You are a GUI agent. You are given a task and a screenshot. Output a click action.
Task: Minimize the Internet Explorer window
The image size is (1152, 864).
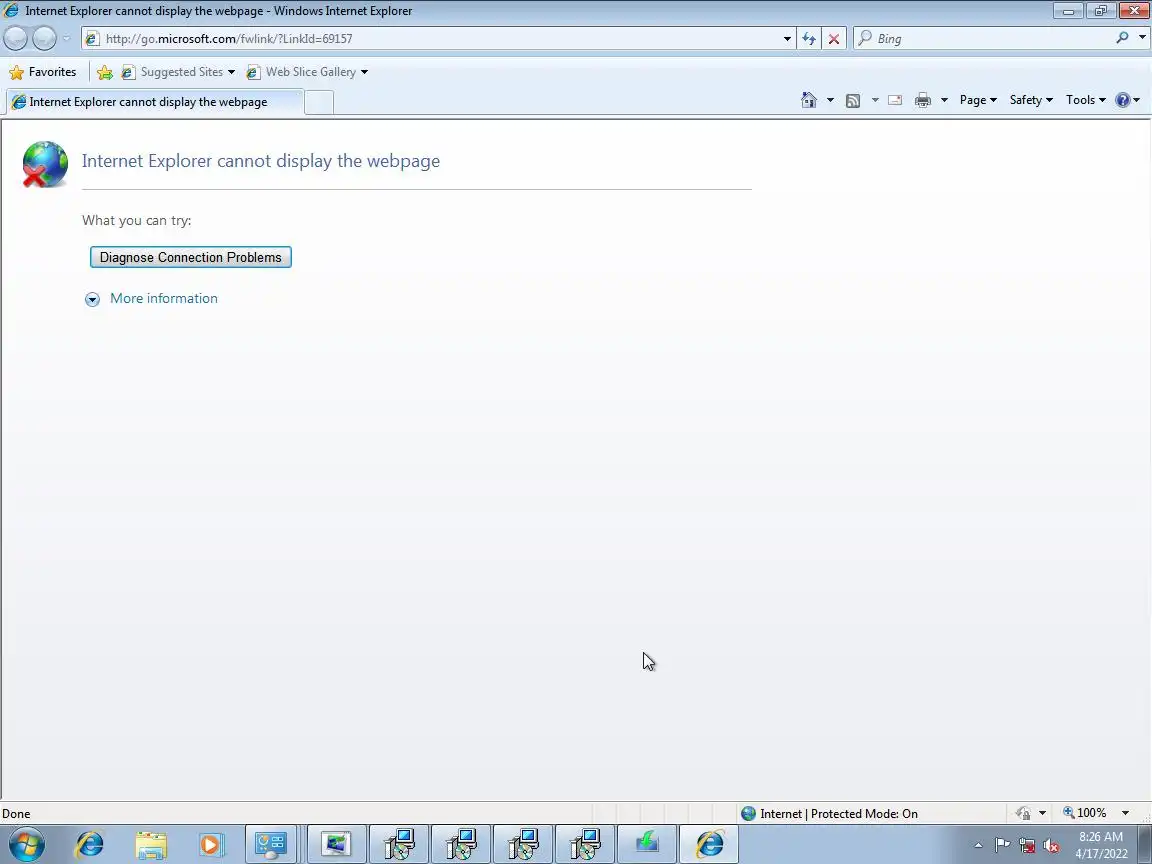(1068, 10)
